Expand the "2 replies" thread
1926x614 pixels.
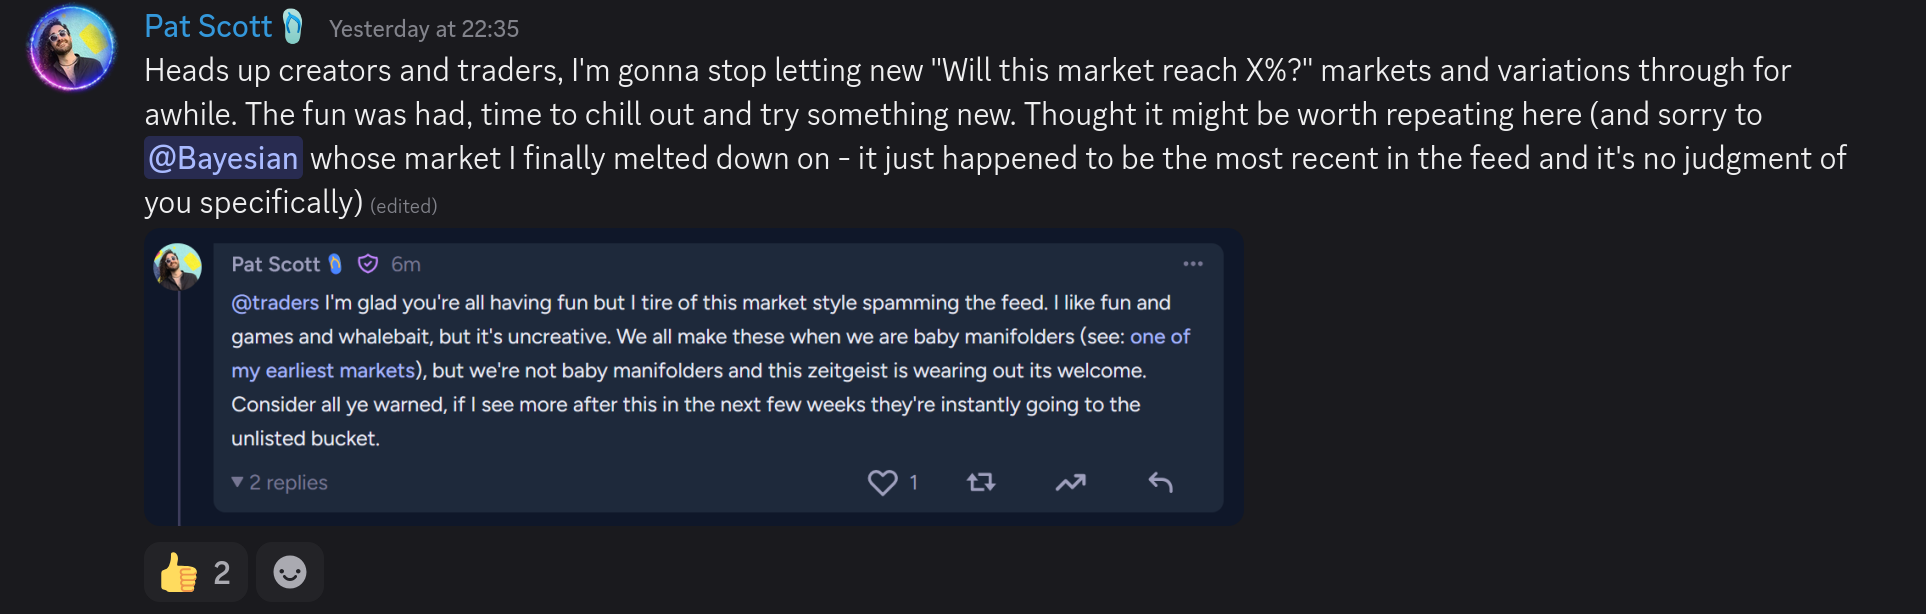[280, 482]
